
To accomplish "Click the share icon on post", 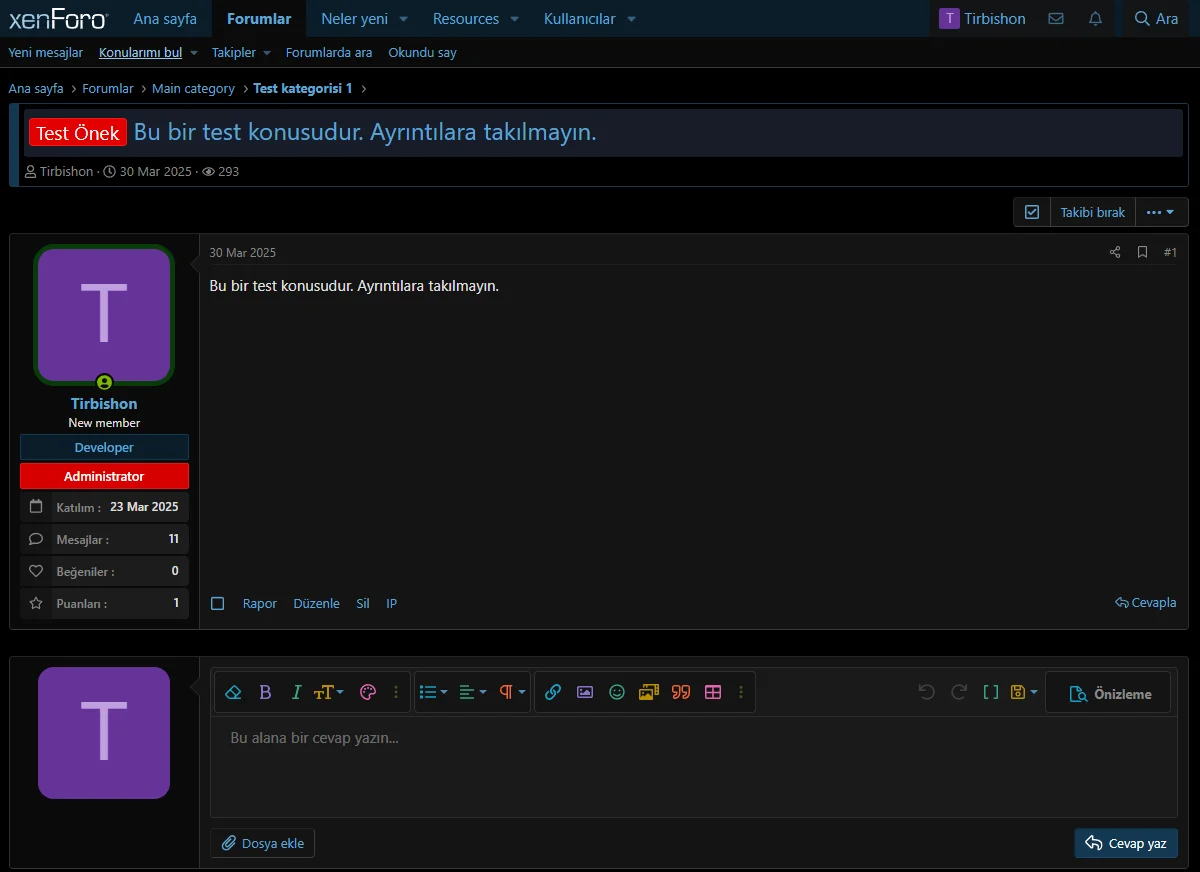I will point(1115,252).
